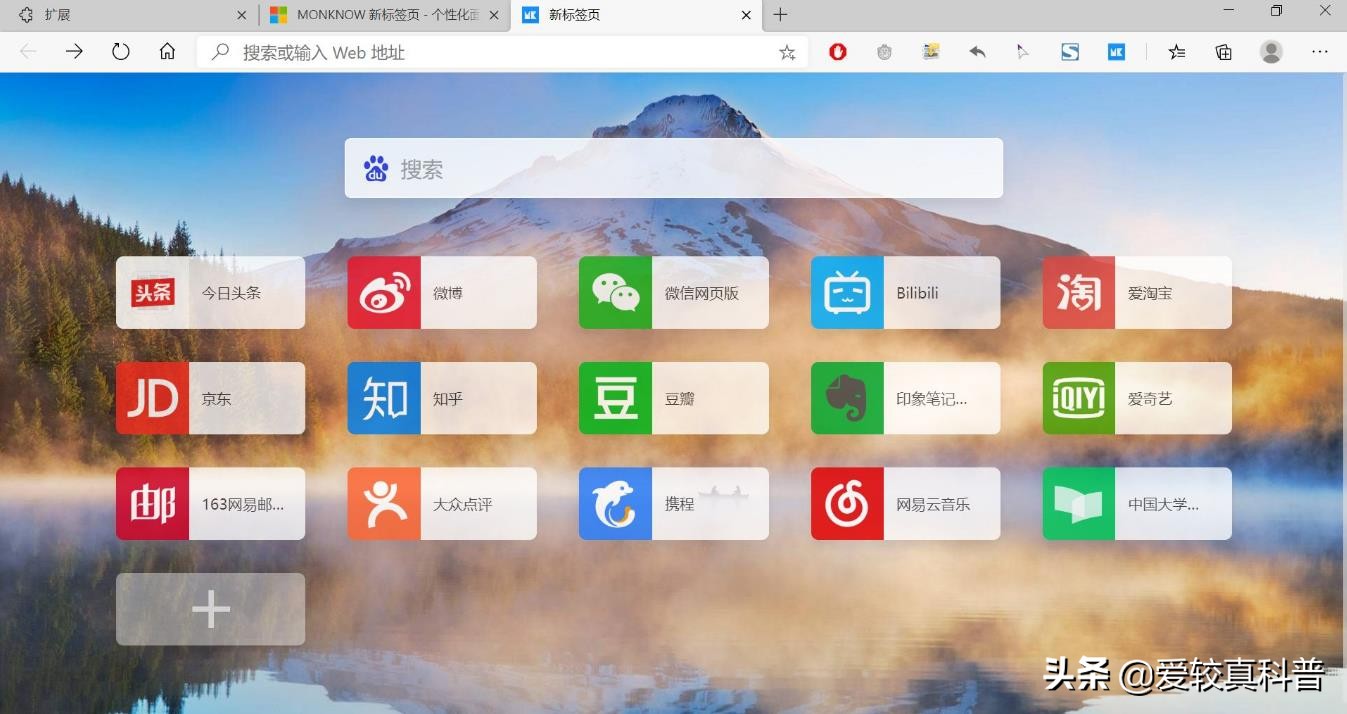Open the Bilibili shortcut
The image size is (1347, 714).
tap(904, 292)
